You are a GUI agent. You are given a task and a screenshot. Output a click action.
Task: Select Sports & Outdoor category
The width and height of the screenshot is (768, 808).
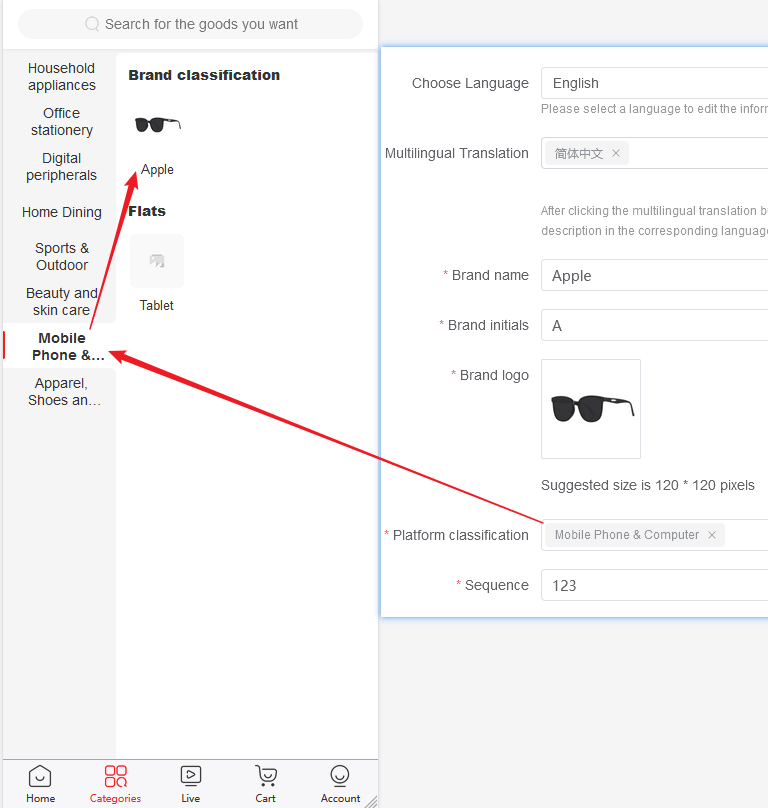coord(62,257)
